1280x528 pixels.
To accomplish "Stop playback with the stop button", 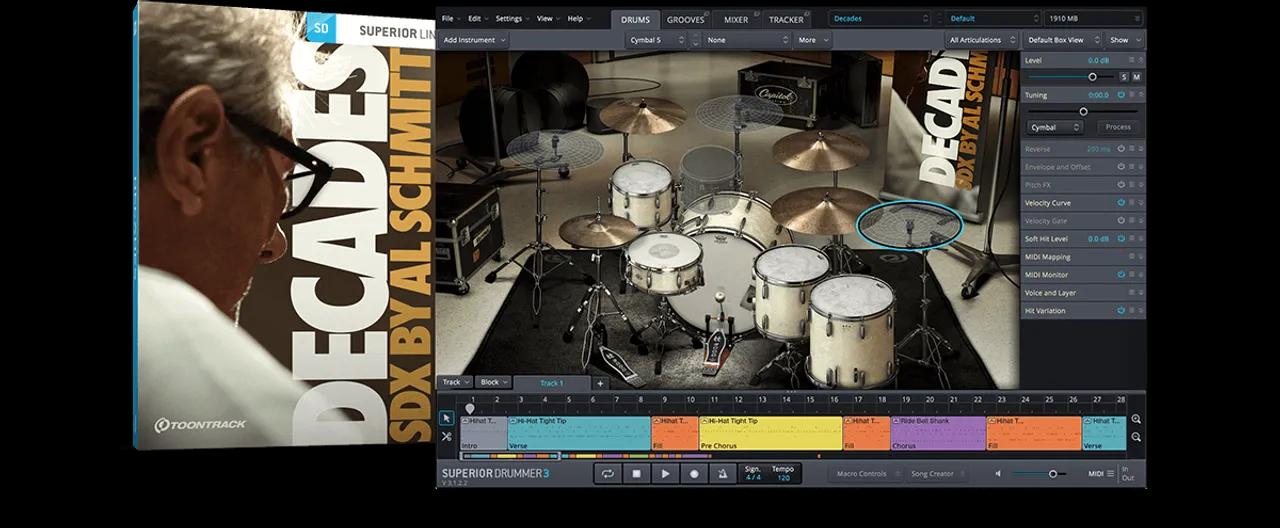I will click(636, 474).
